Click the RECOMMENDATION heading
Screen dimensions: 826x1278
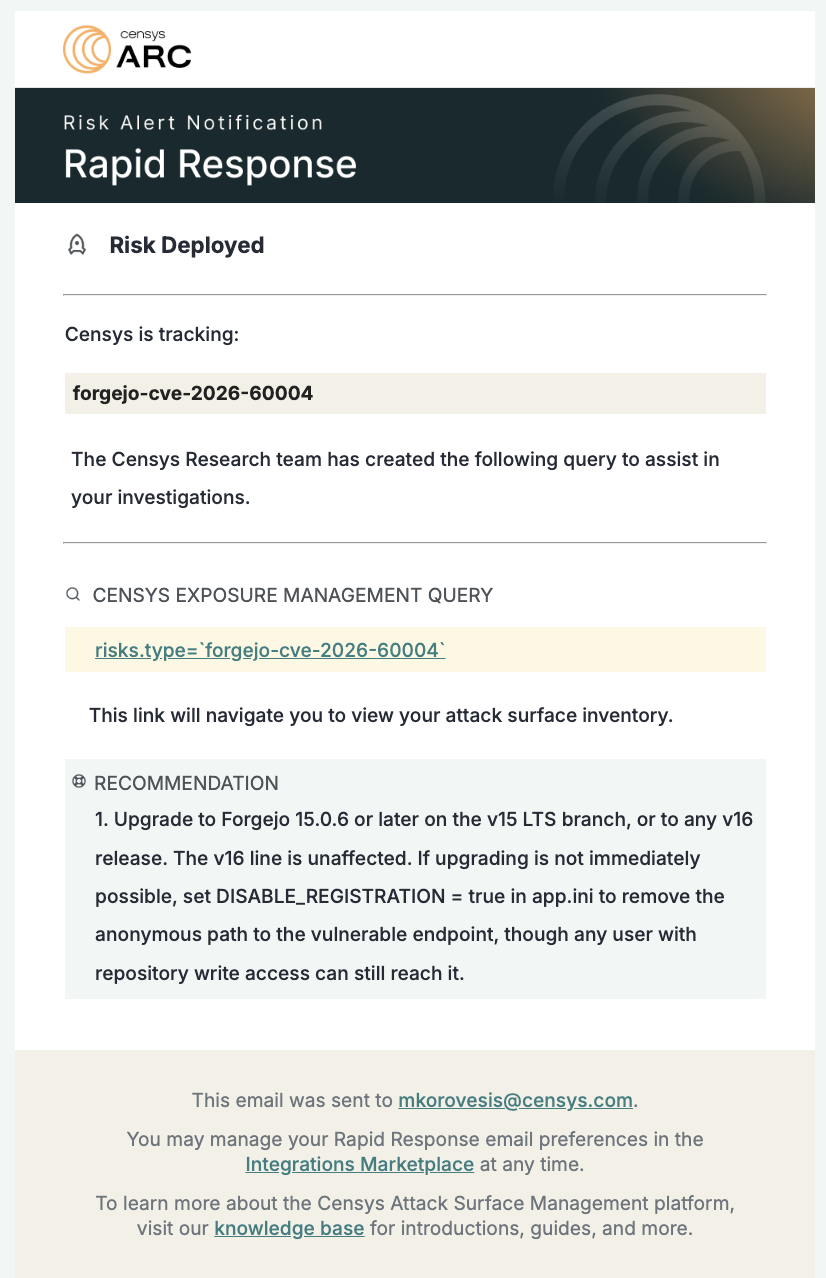click(x=186, y=783)
